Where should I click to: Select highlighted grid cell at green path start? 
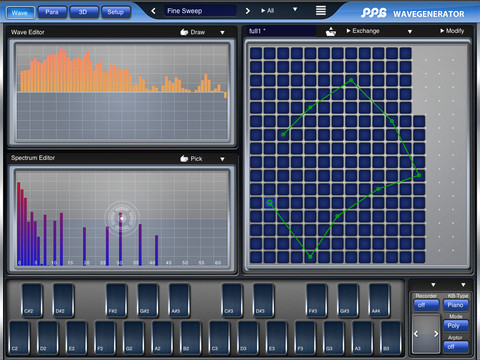[x=269, y=203]
